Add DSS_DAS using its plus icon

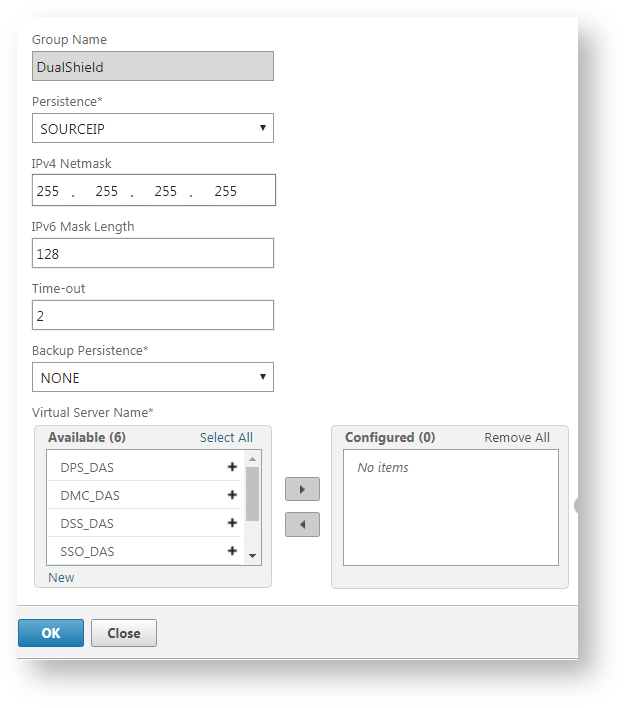tap(232, 523)
